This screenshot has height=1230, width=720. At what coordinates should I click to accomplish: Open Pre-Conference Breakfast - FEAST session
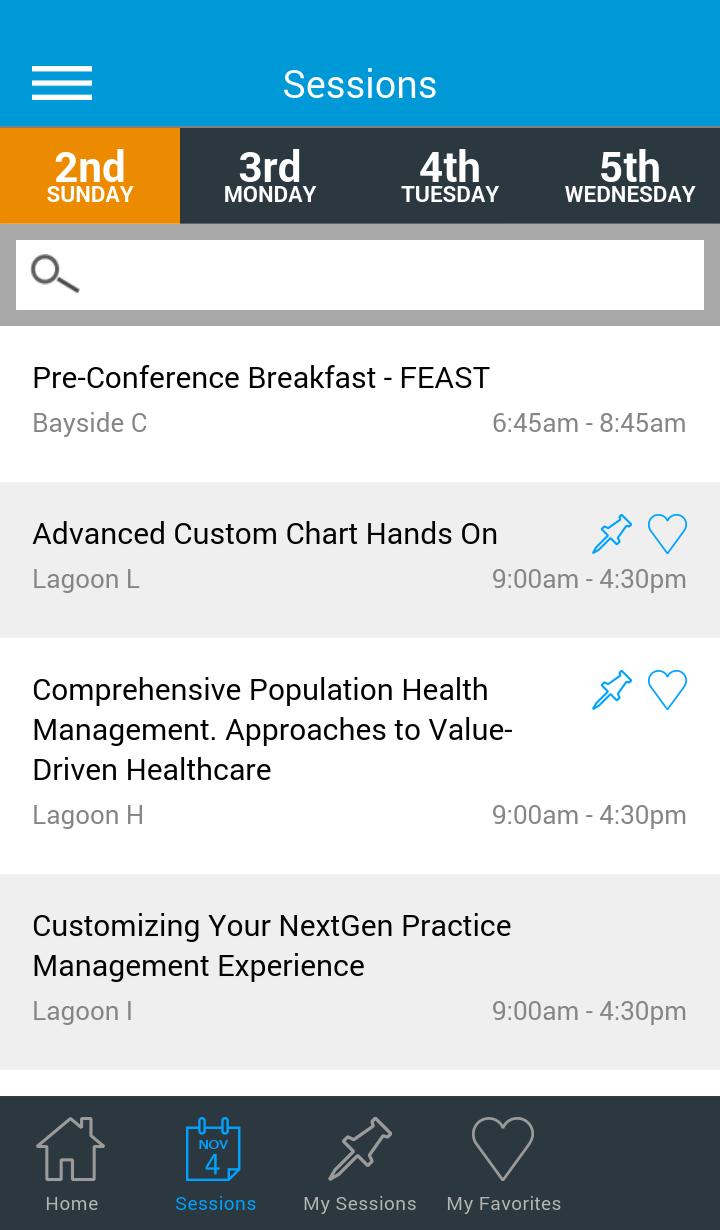[261, 378]
